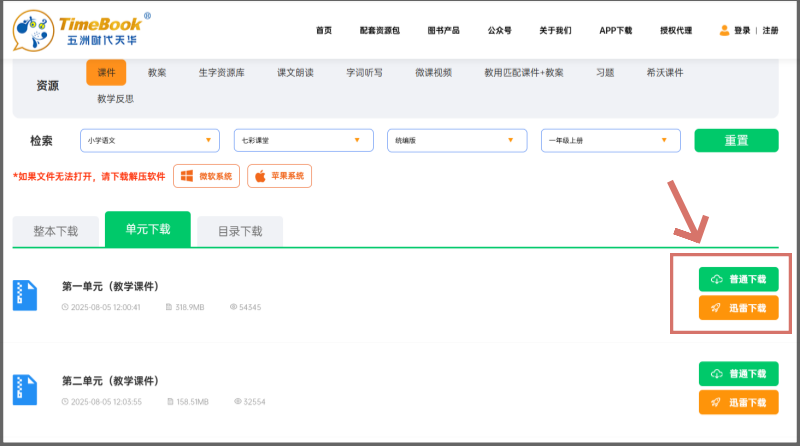Screen dimensions: 800x446
Task: Click the zip file icon for 第二单元
Action: tap(25, 389)
